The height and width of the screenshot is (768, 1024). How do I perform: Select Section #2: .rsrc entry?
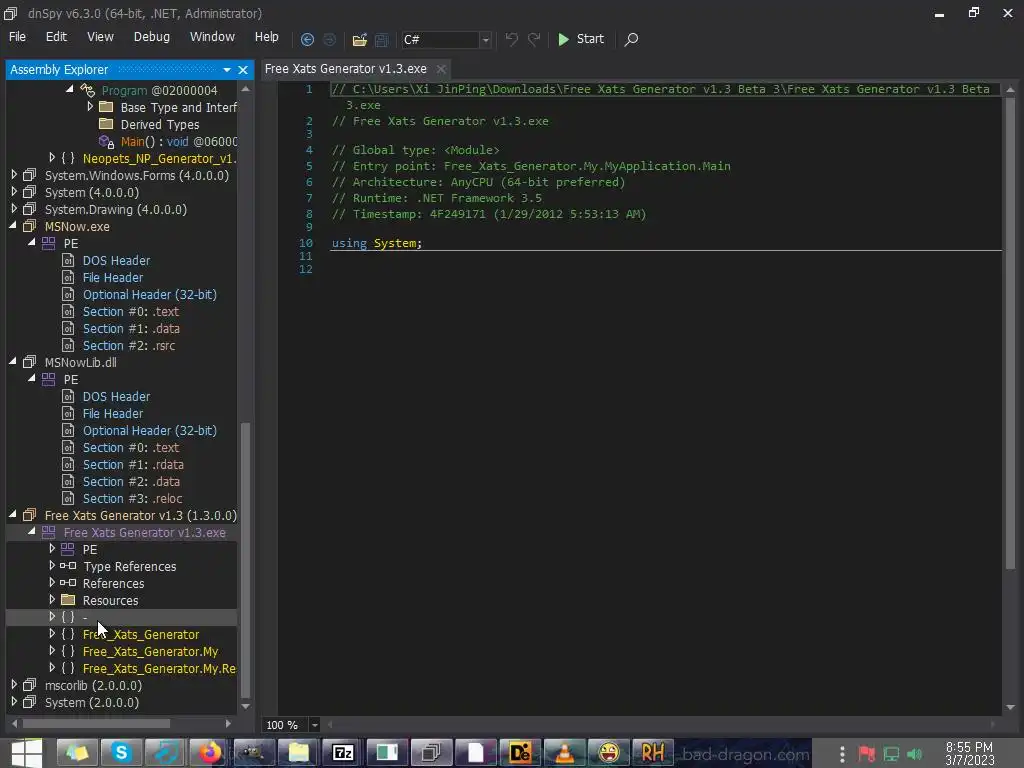coord(129,345)
